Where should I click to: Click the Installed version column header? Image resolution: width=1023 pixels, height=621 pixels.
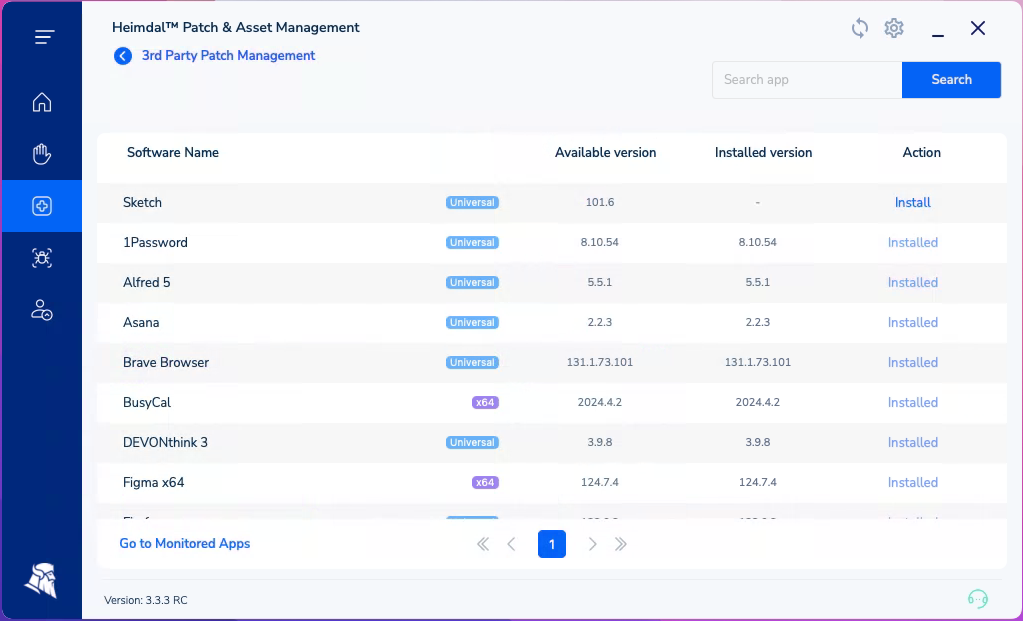click(x=763, y=153)
